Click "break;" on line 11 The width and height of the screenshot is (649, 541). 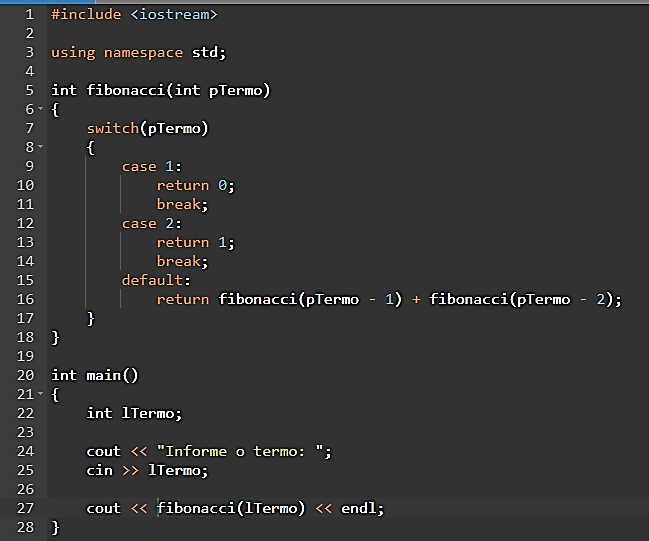182,204
